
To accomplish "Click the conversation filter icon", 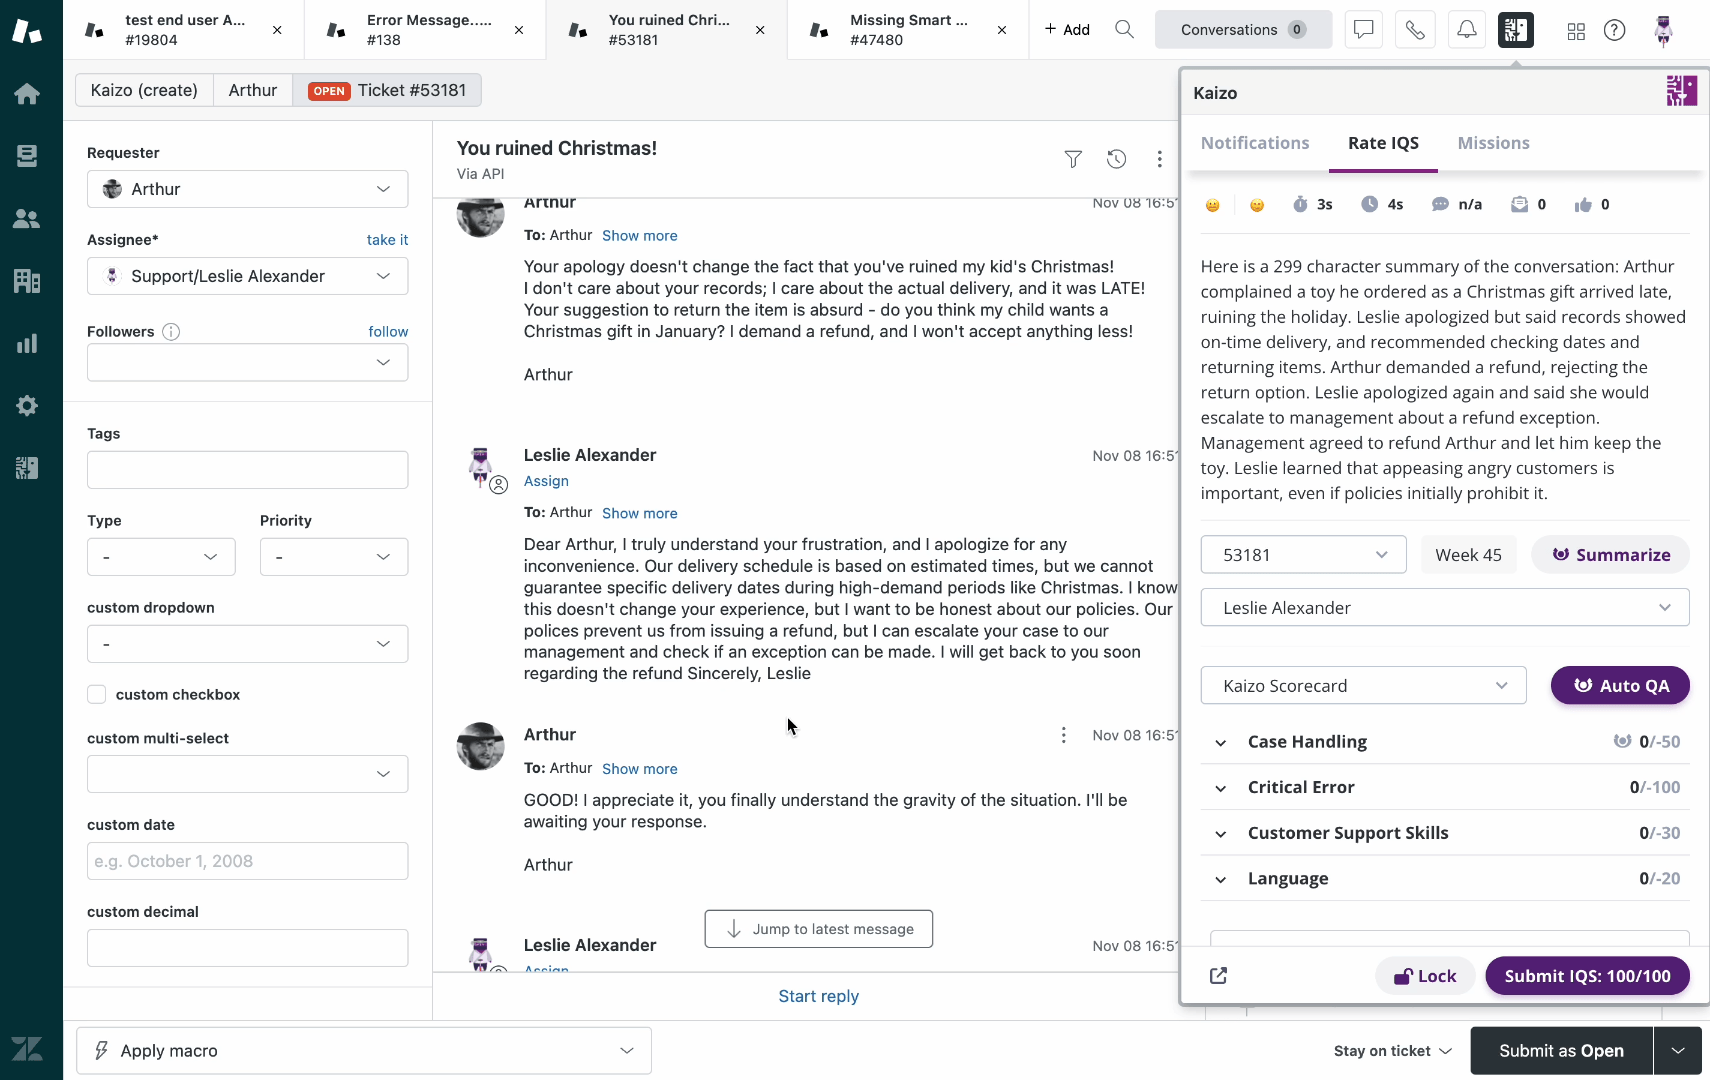I will pyautogui.click(x=1073, y=159).
